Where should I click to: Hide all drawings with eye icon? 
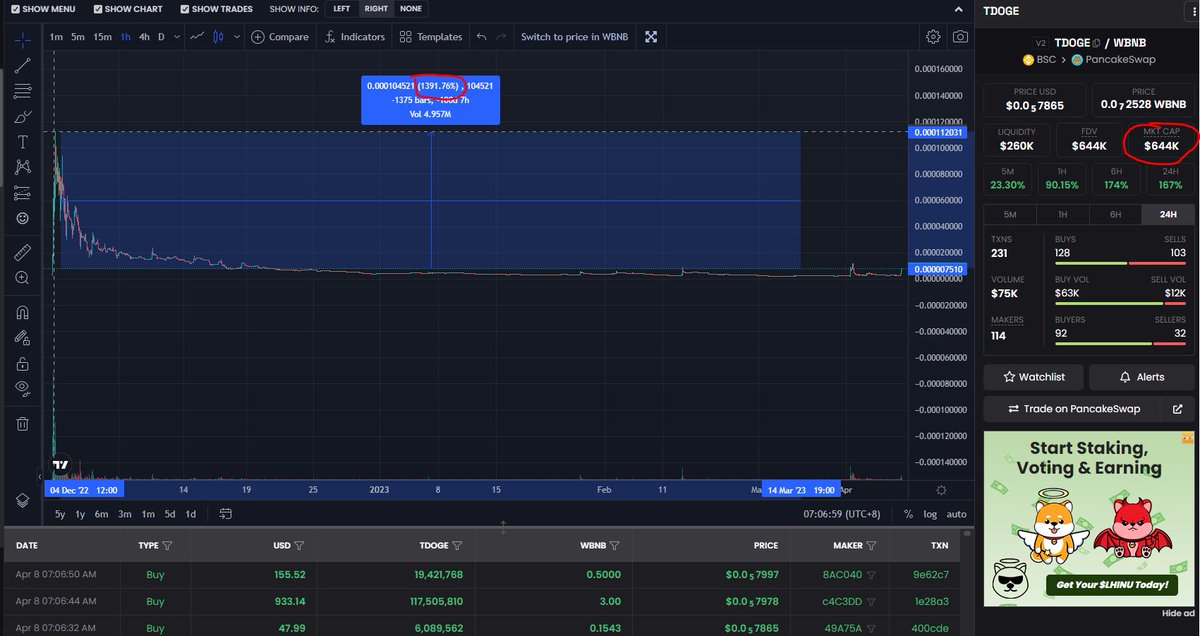point(22,389)
